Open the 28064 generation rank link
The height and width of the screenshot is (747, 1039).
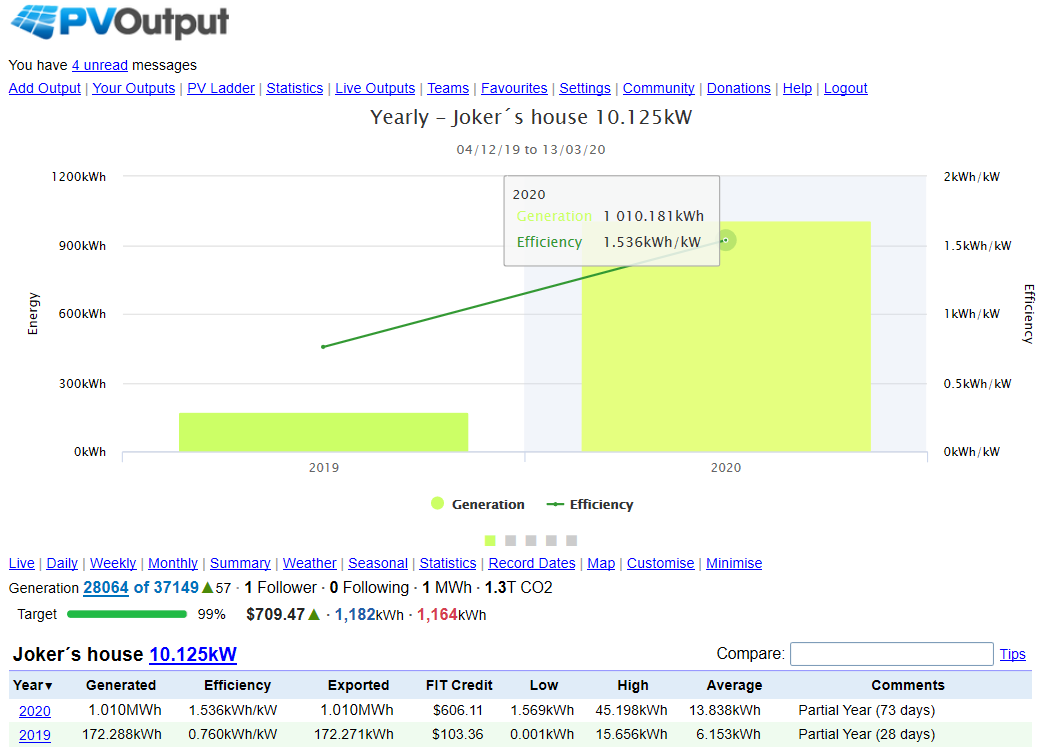point(105,588)
